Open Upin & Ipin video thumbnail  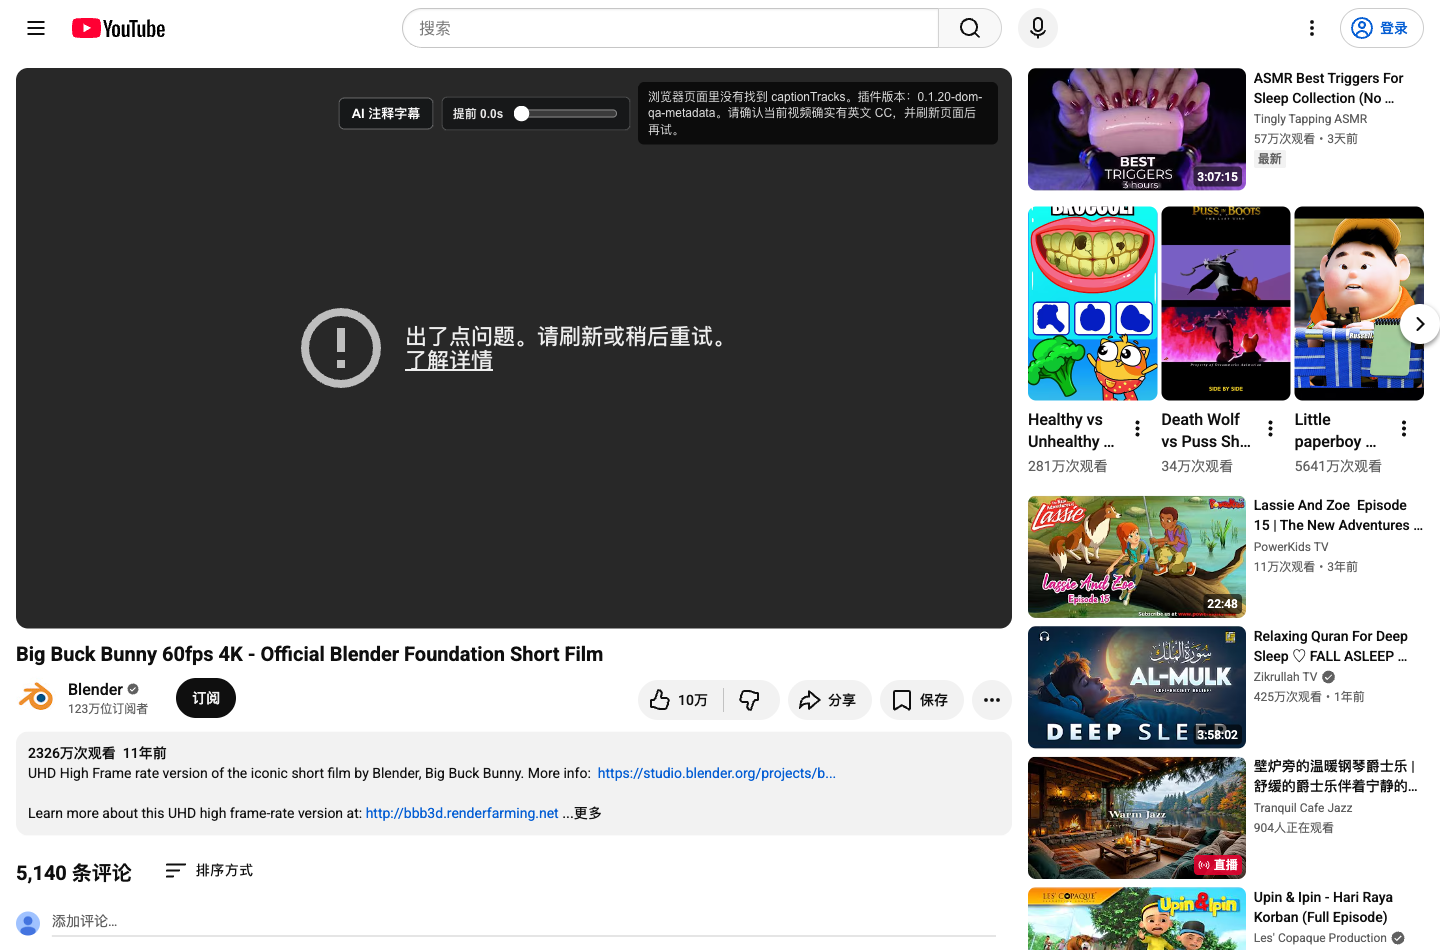1137,919
